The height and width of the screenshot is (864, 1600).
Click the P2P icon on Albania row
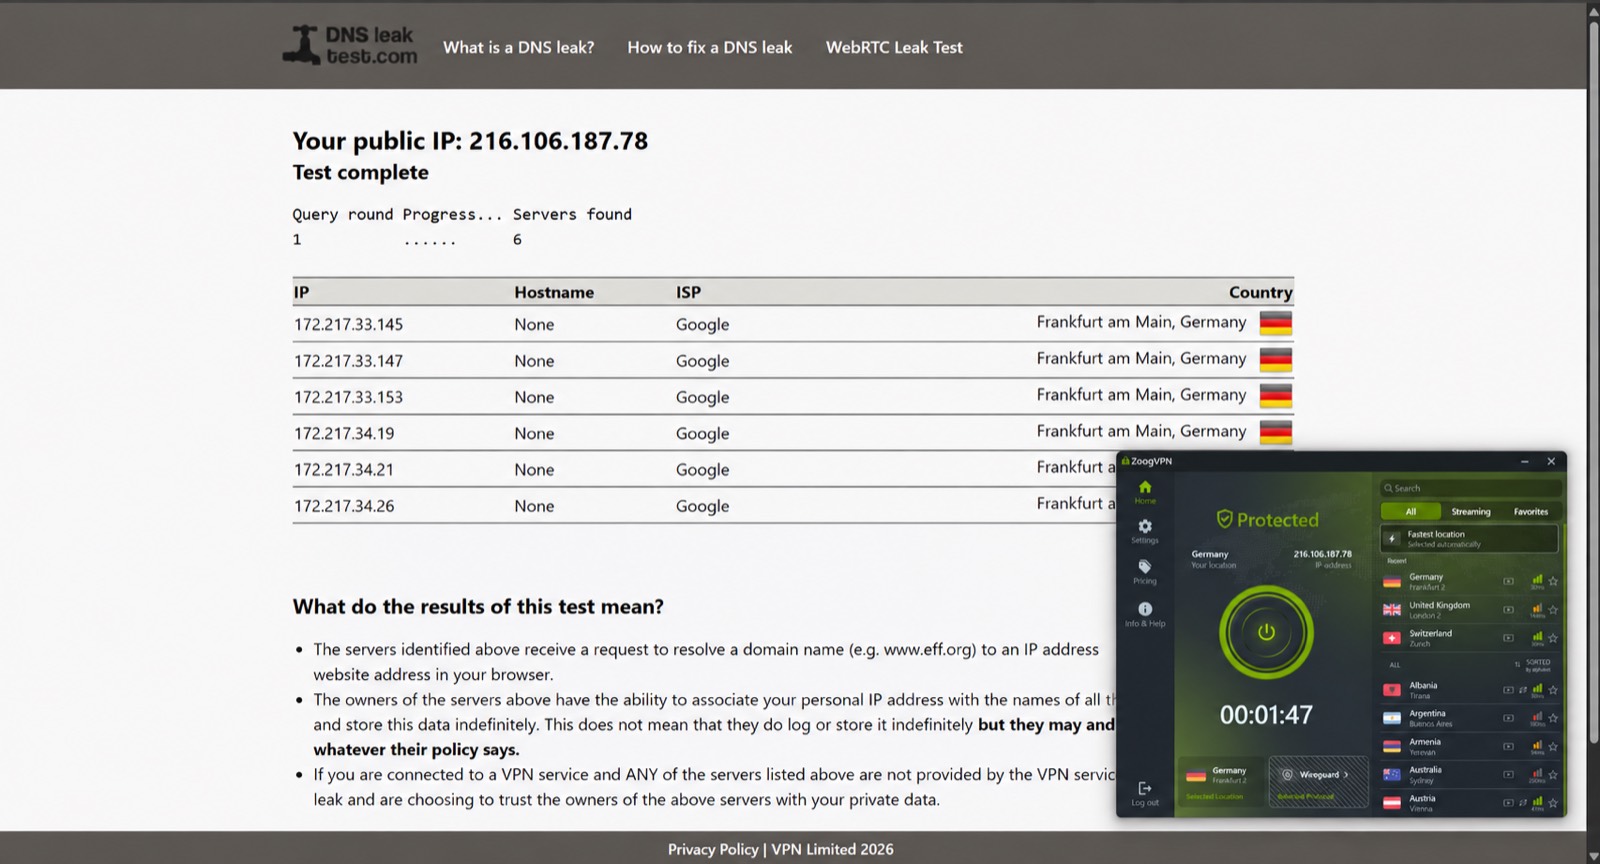click(1523, 690)
